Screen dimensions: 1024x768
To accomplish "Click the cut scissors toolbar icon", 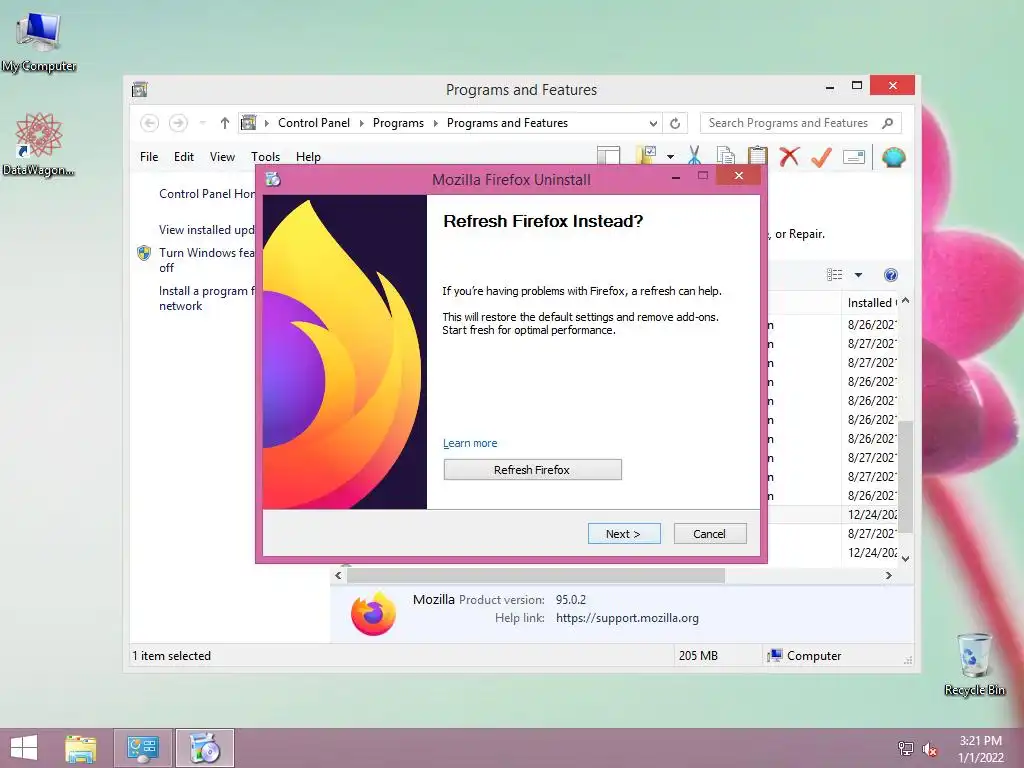I will tap(694, 156).
